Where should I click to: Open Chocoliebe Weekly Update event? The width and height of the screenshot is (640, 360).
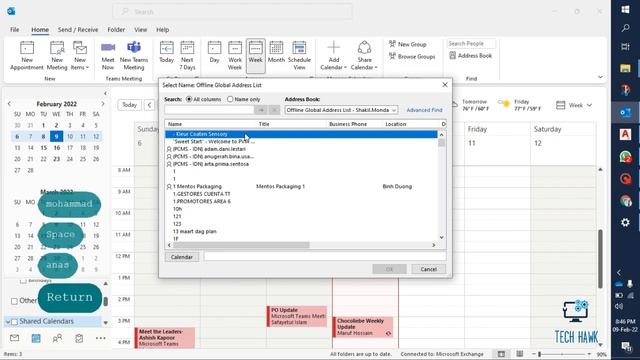(363, 327)
